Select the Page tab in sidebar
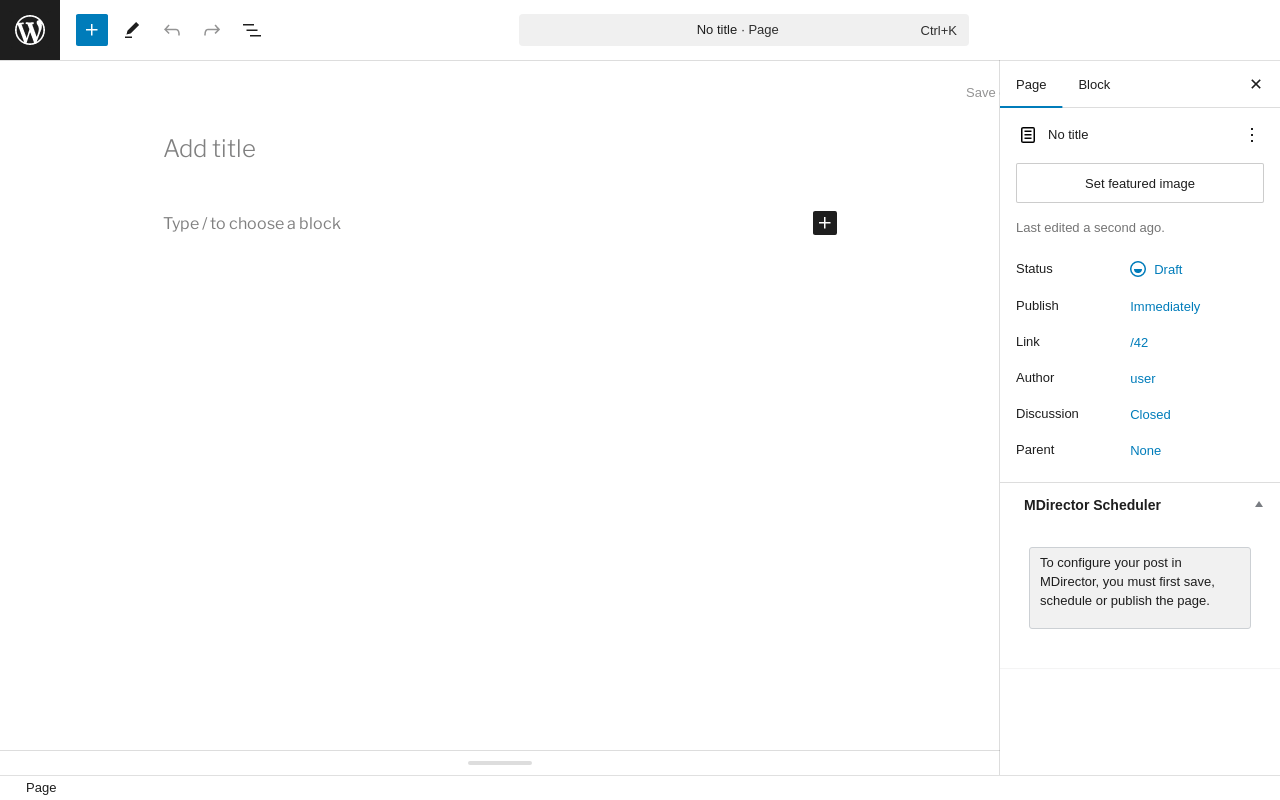The image size is (1280, 800). click(1031, 84)
